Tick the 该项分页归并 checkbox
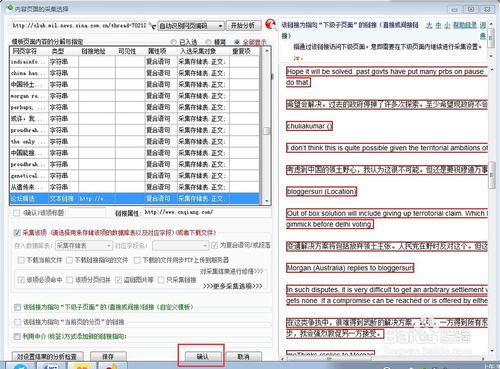The height and width of the screenshot is (369, 500). click(70, 280)
